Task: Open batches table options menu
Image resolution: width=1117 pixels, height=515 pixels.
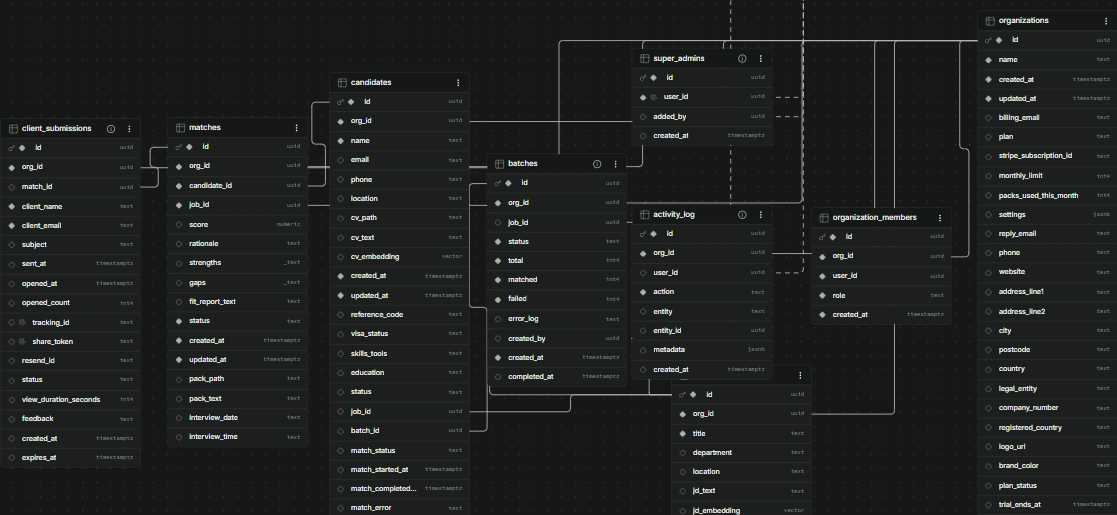Action: click(x=615, y=164)
